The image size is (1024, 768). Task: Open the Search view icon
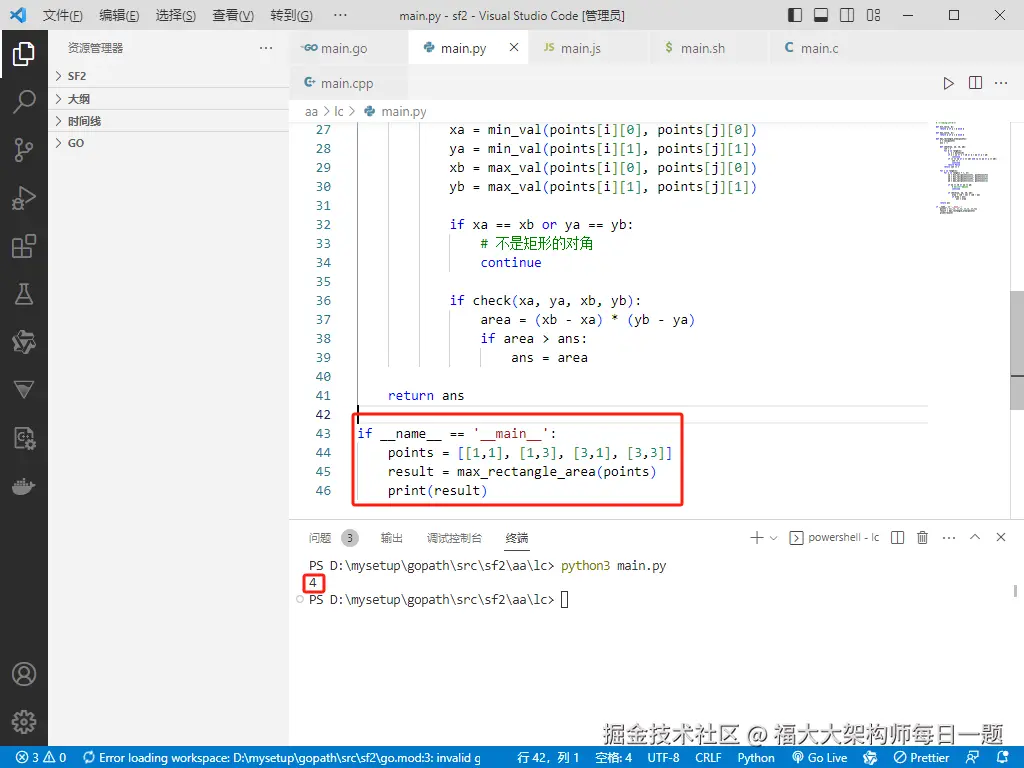pos(24,101)
